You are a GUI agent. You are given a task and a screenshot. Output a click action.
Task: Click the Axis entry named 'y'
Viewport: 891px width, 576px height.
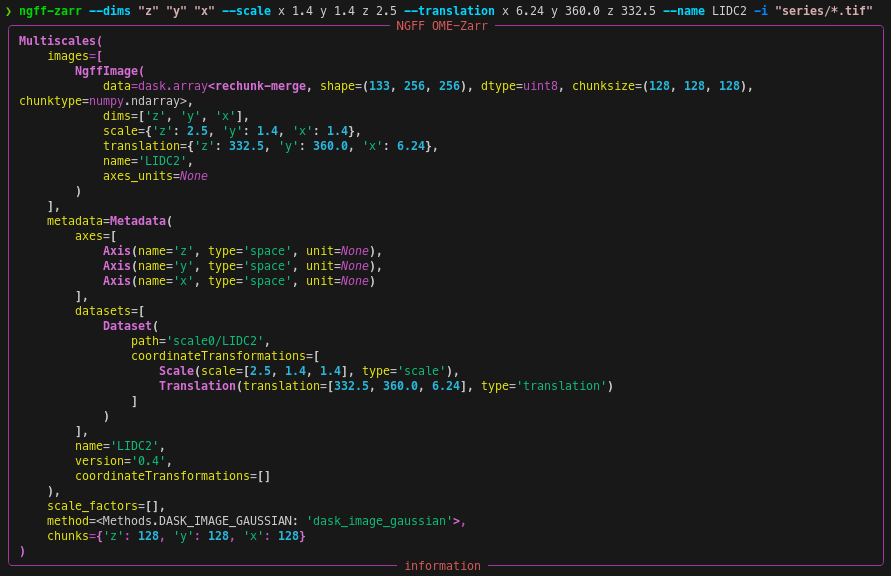(x=242, y=266)
